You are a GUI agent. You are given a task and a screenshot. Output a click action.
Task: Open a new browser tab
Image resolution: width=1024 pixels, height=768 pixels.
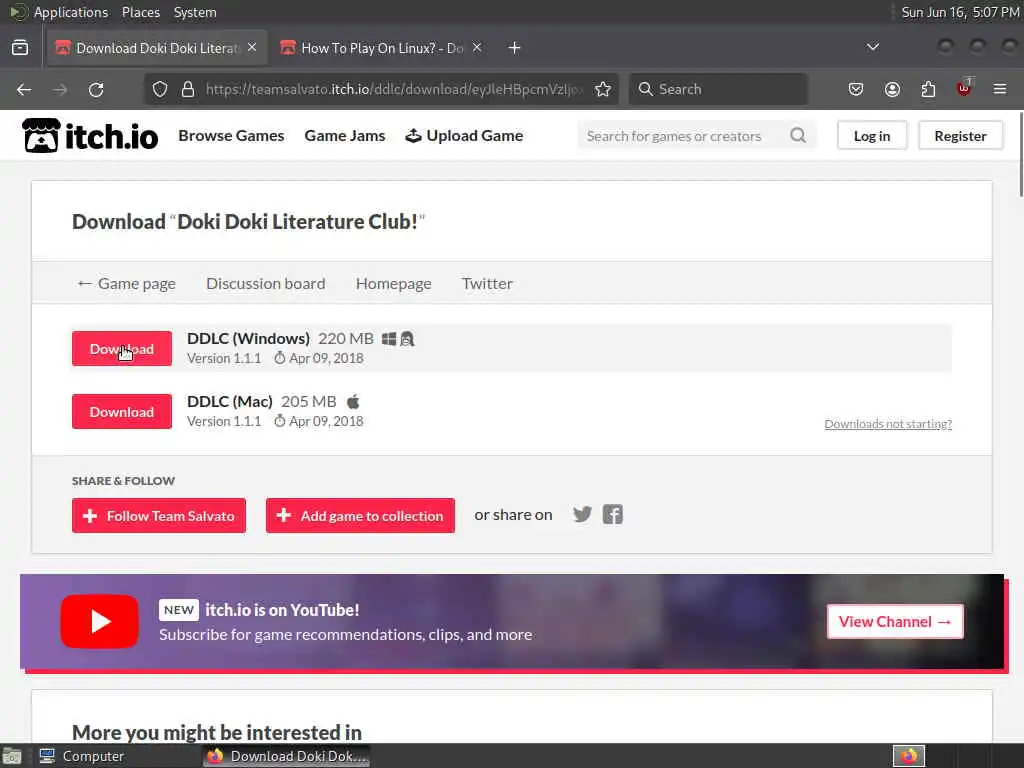[515, 48]
